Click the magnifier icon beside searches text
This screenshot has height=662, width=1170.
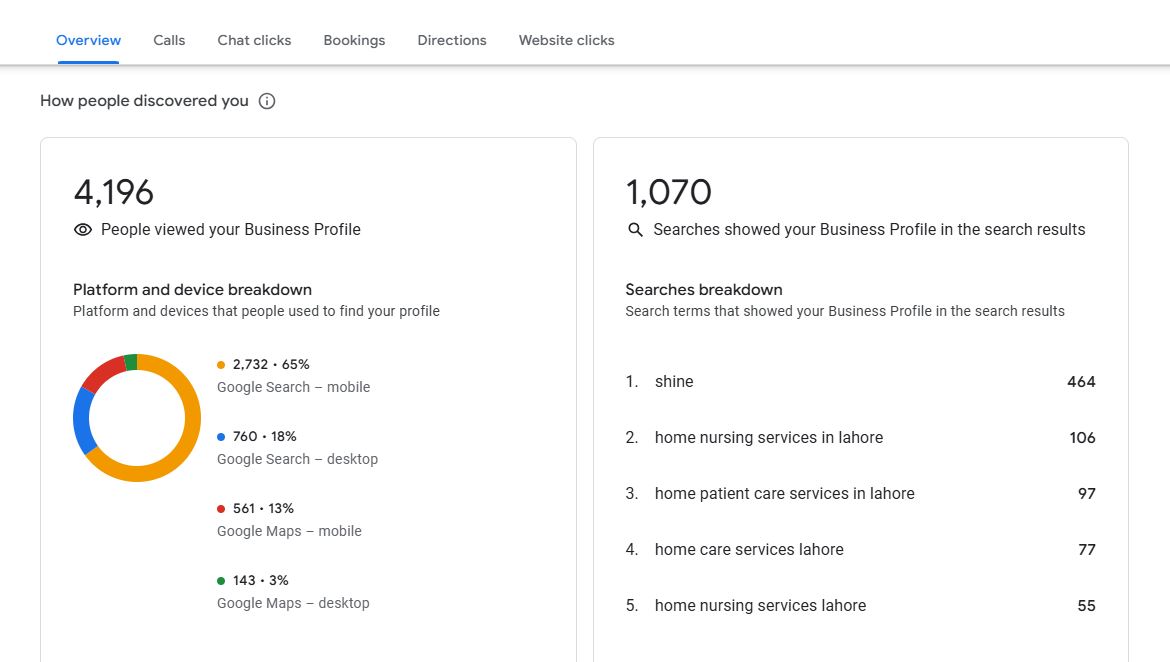pos(635,230)
